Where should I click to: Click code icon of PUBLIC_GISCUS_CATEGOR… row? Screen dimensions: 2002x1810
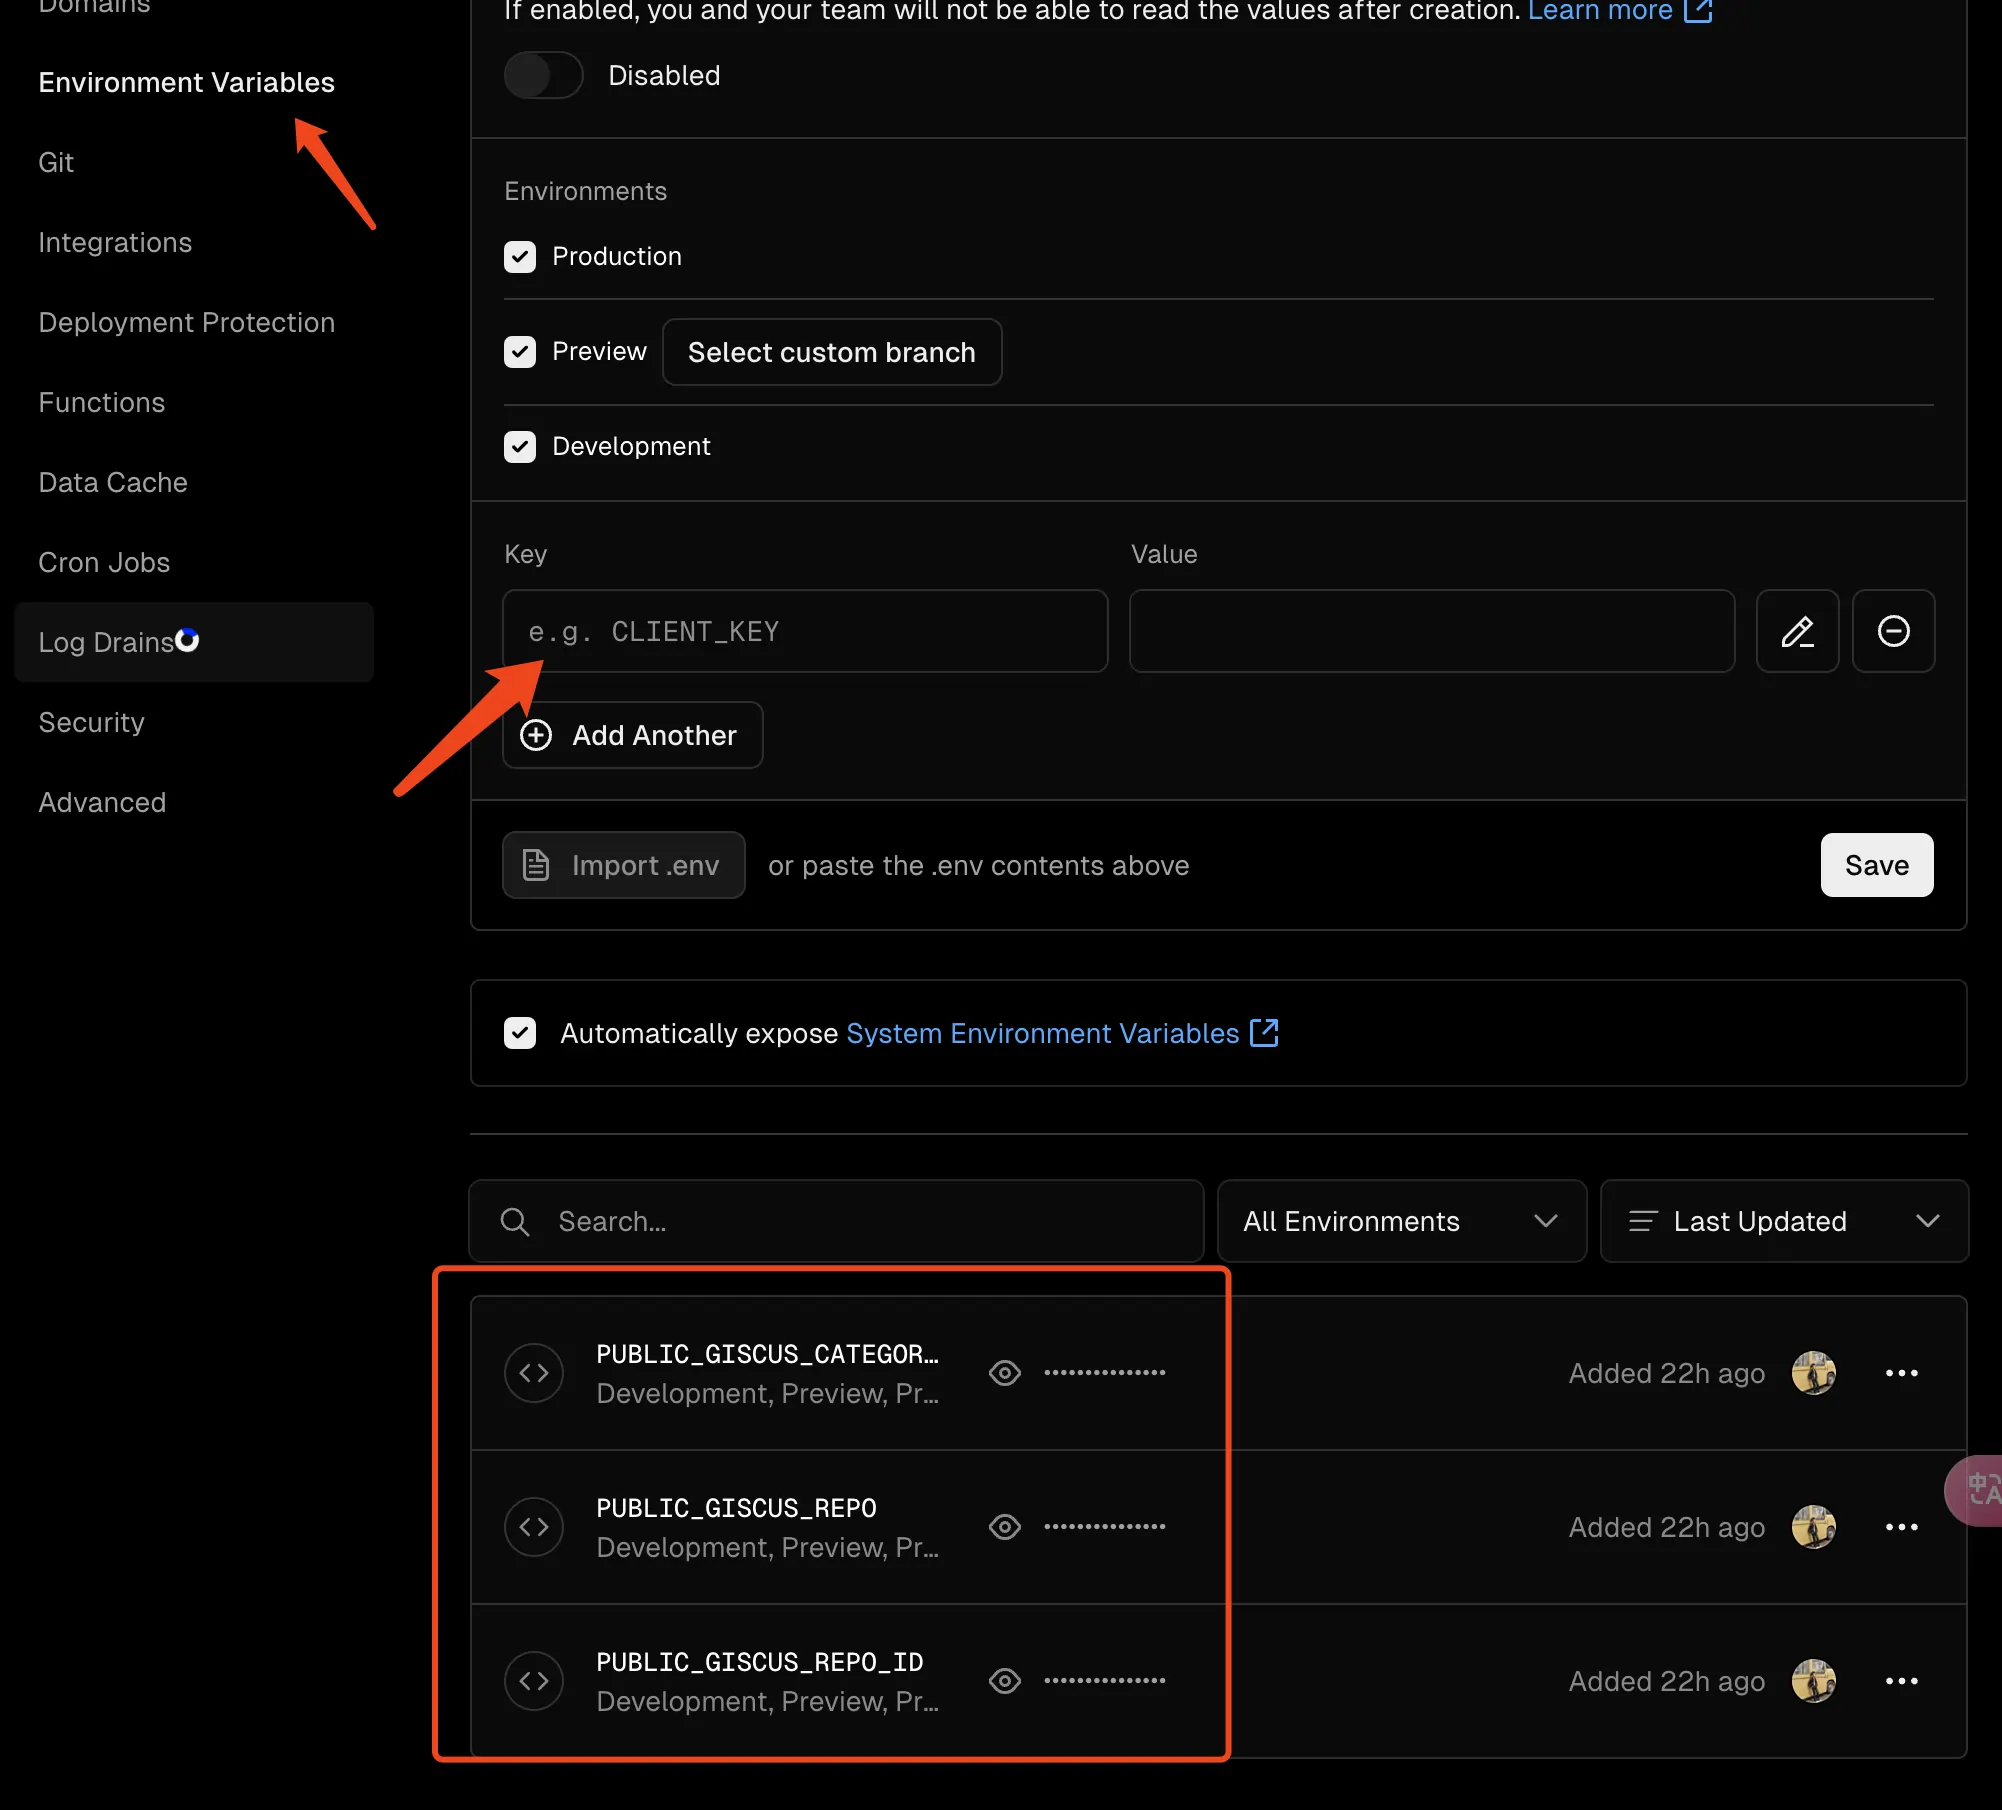[x=534, y=1373]
